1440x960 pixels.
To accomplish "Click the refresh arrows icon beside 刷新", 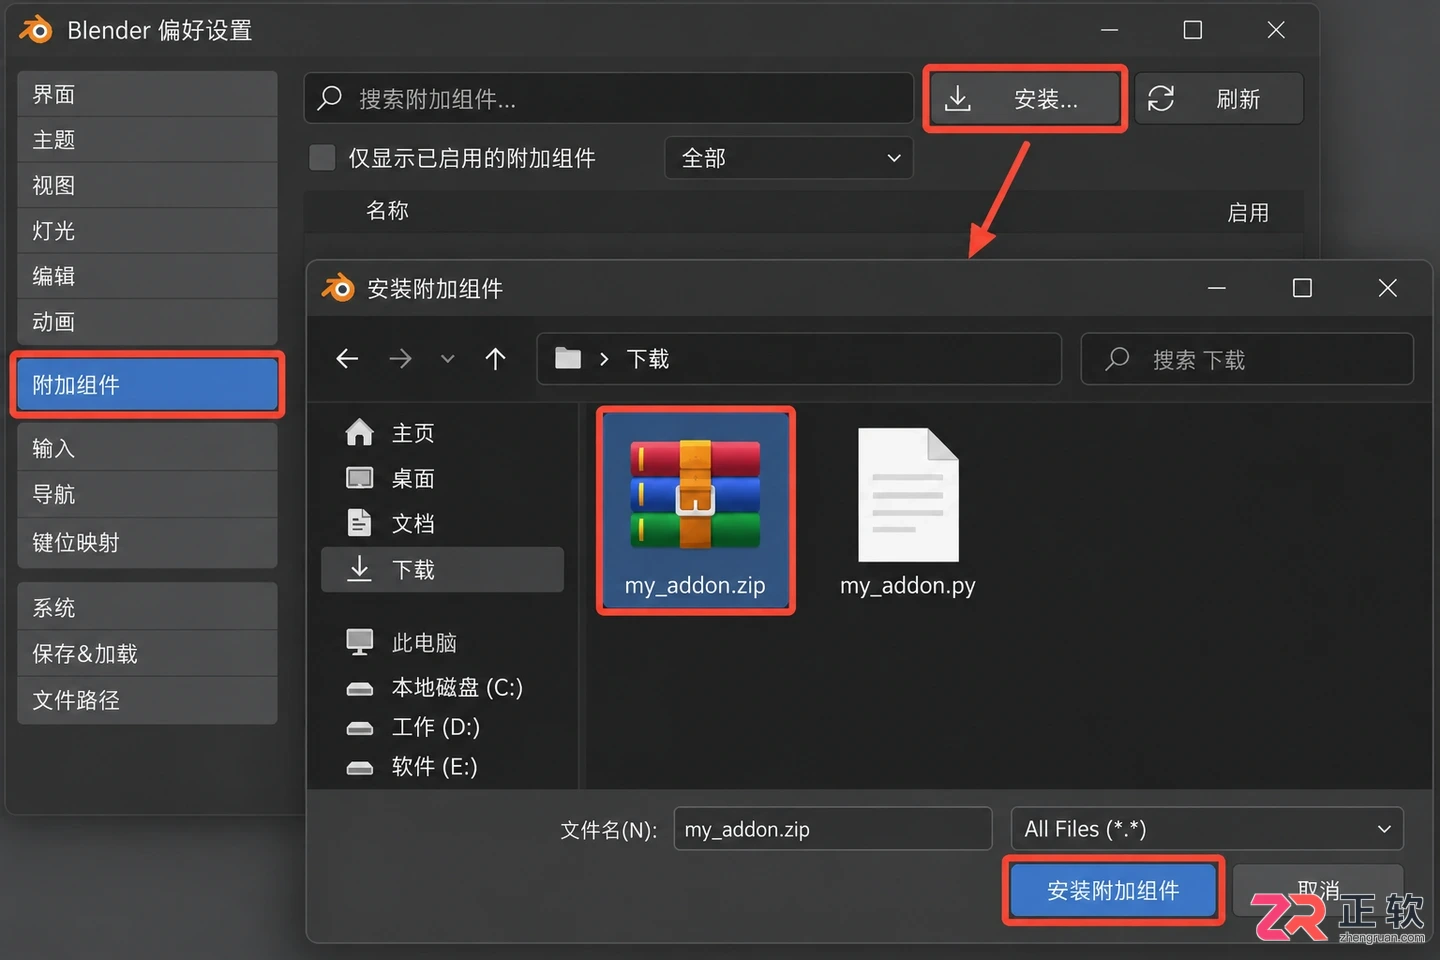I will (1161, 98).
